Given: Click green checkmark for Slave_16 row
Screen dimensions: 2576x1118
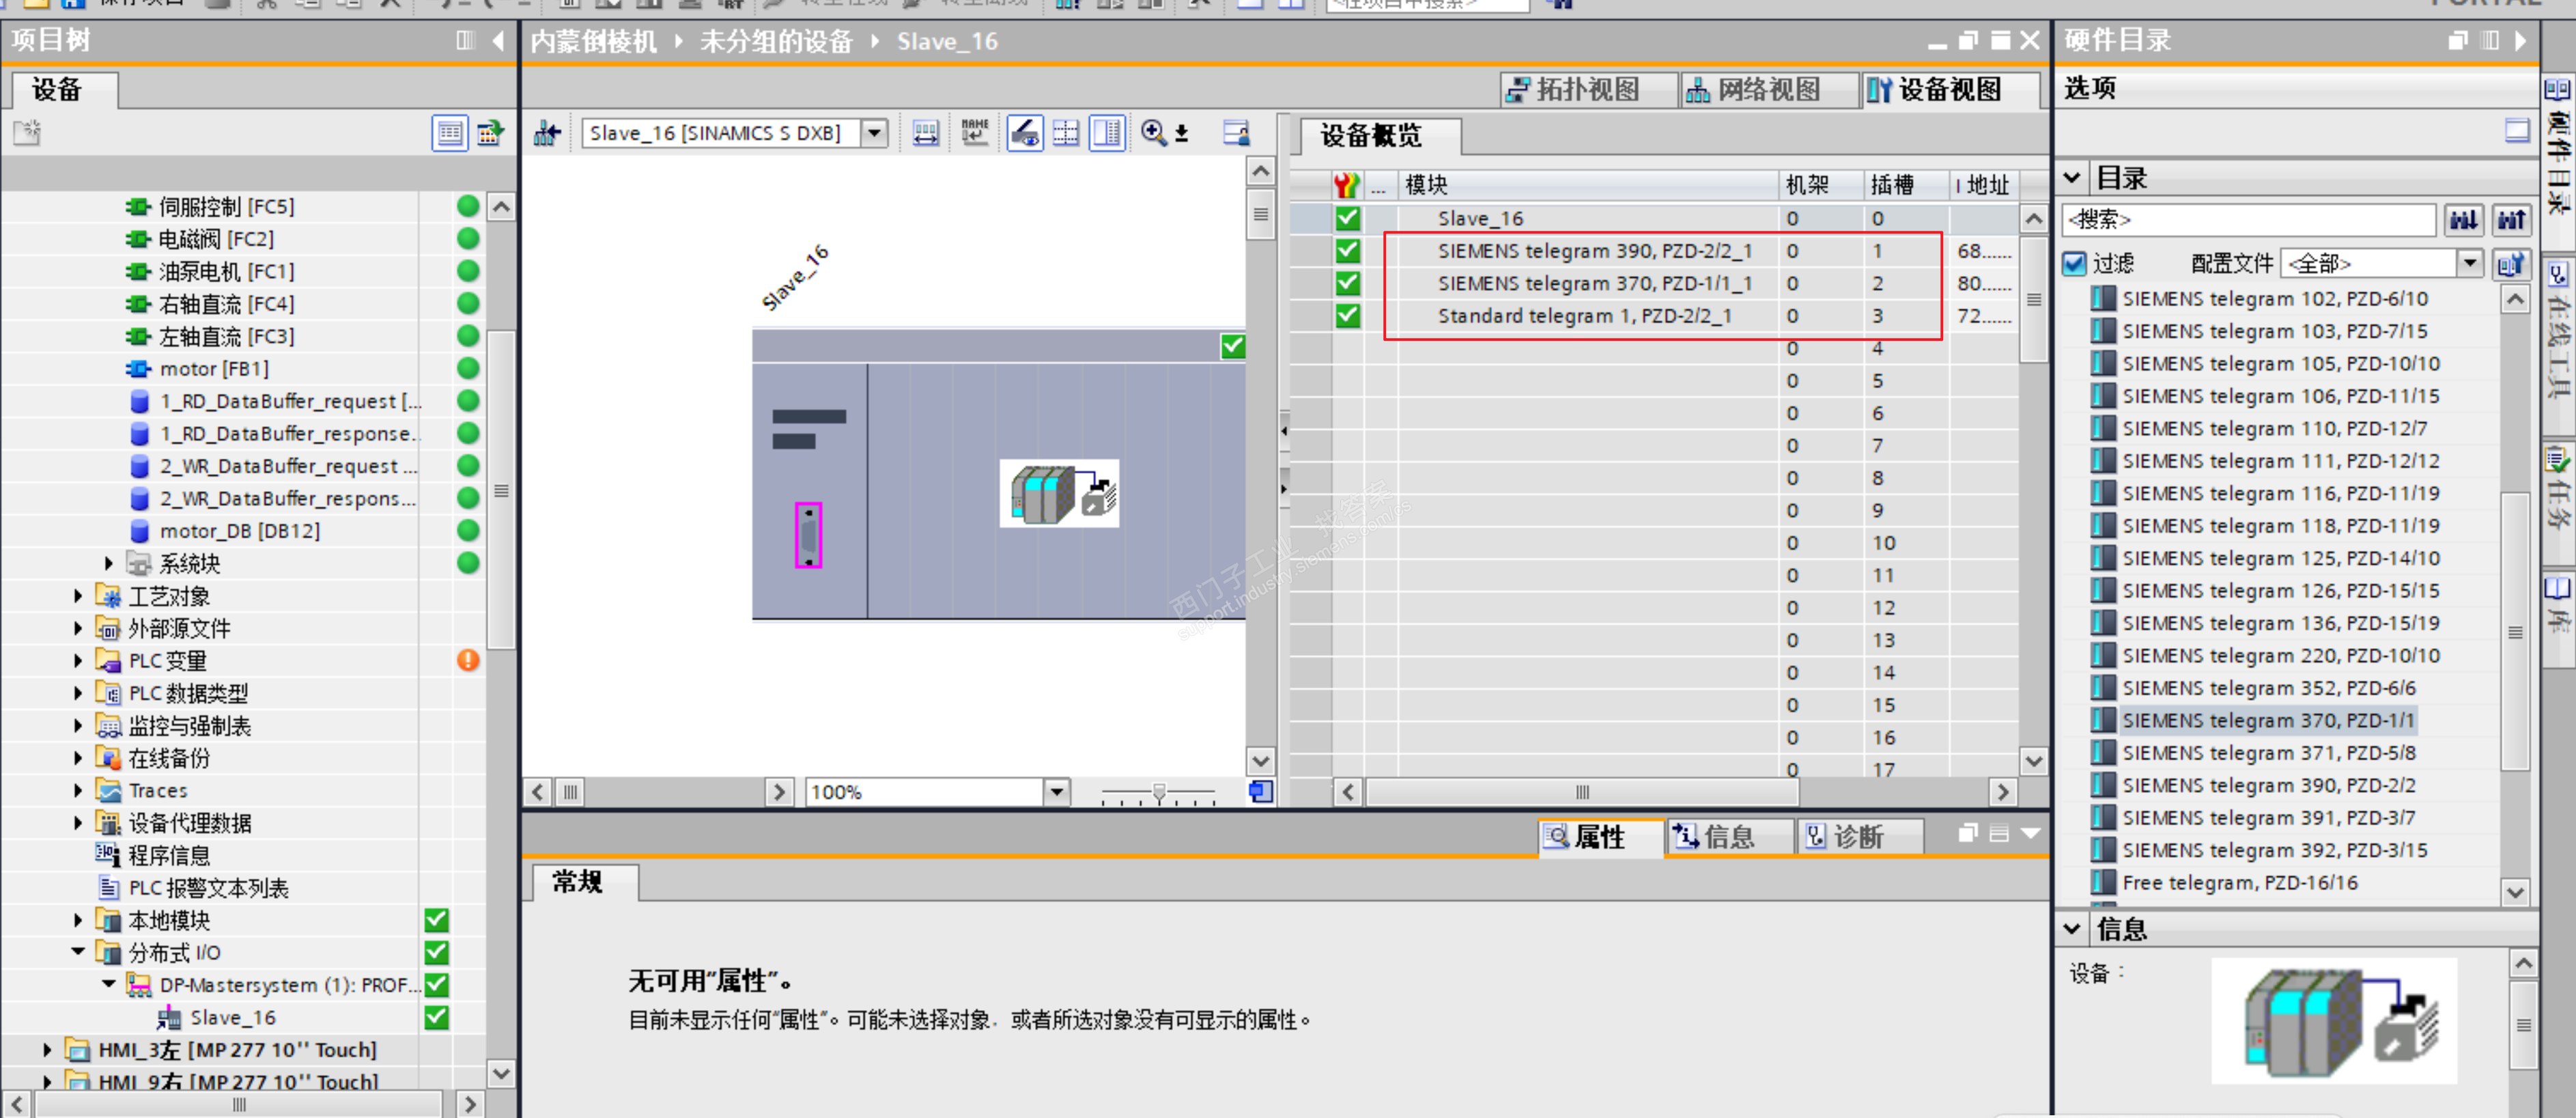Looking at the screenshot, I should 1347,218.
